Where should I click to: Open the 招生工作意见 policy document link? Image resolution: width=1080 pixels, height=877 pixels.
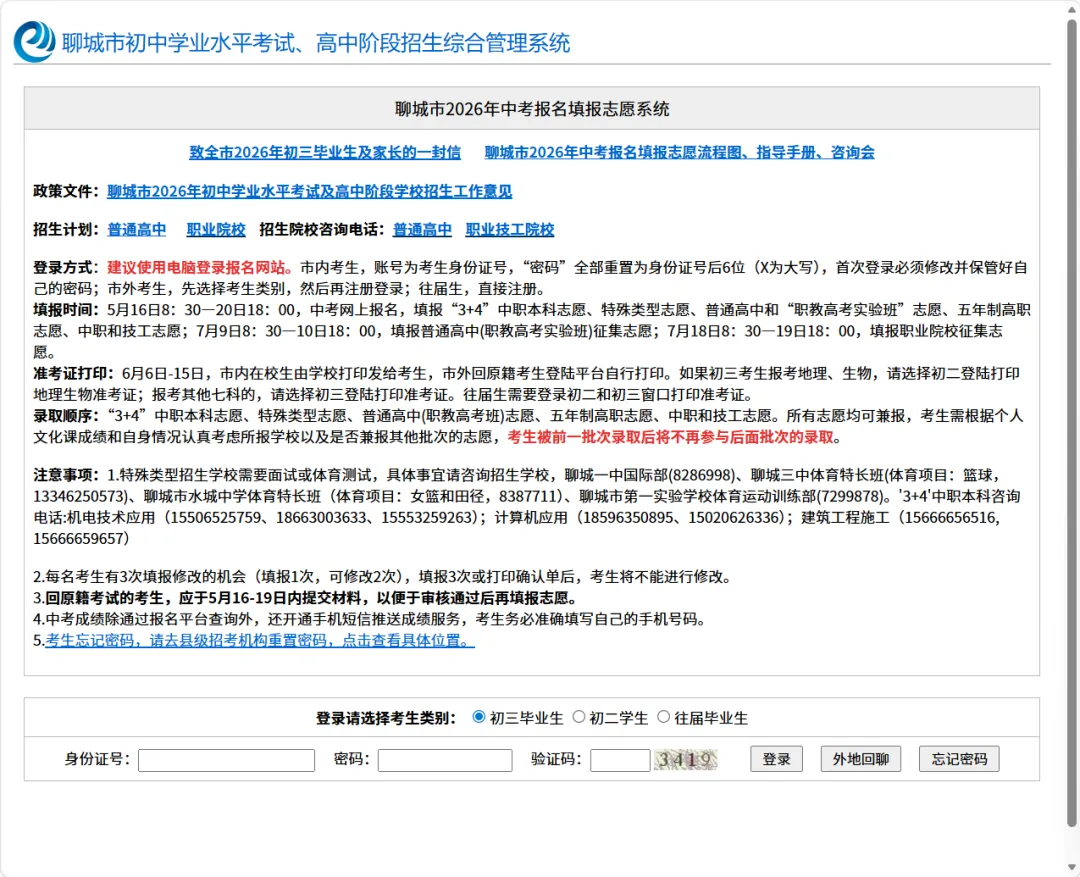click(309, 192)
